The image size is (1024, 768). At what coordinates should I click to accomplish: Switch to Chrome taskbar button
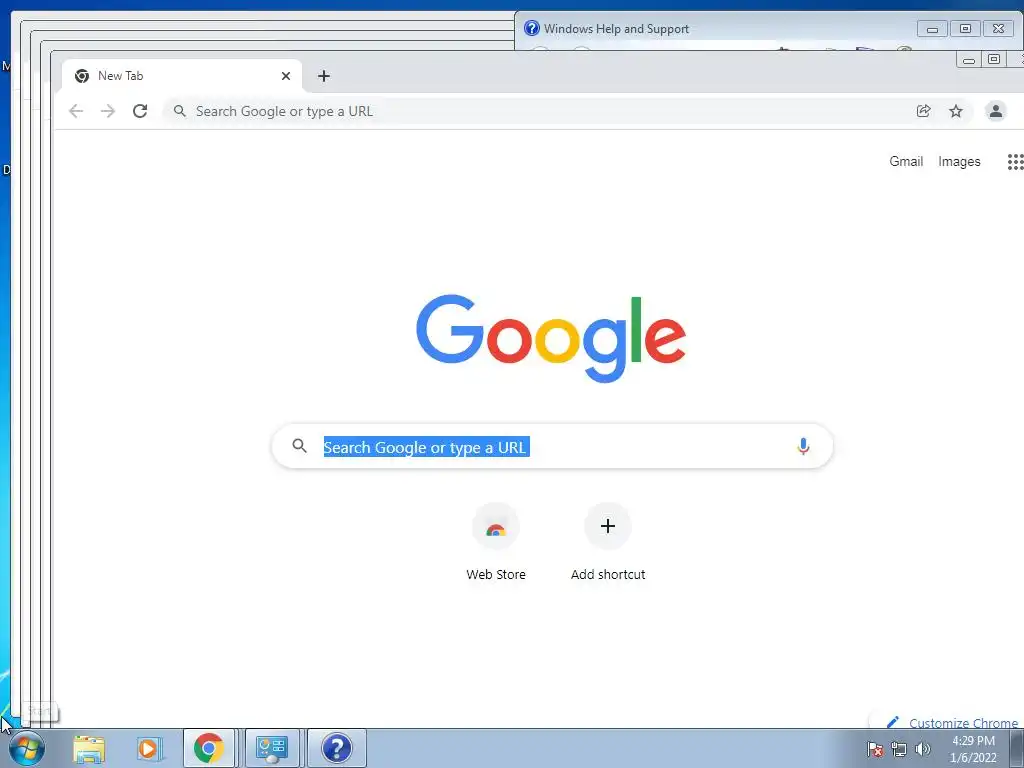click(x=209, y=748)
